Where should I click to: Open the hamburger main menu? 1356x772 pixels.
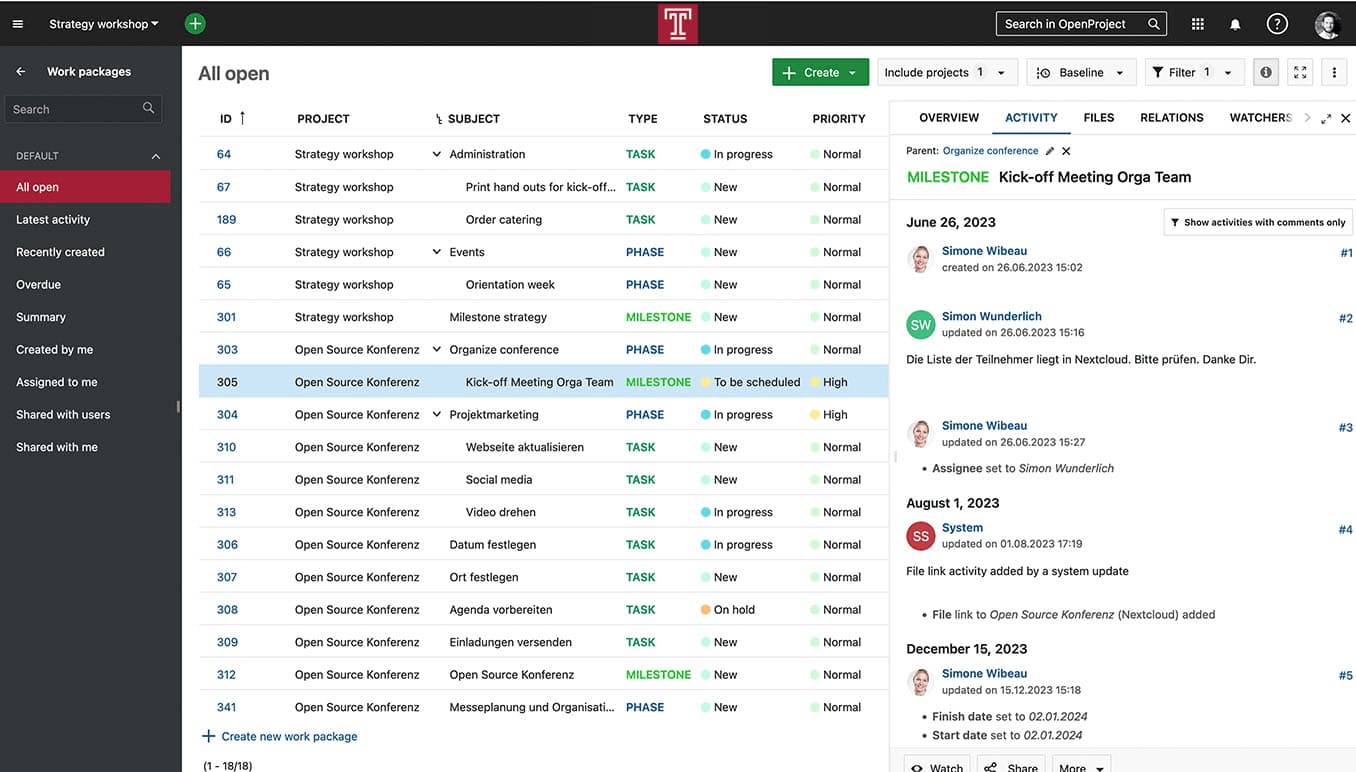[17, 24]
